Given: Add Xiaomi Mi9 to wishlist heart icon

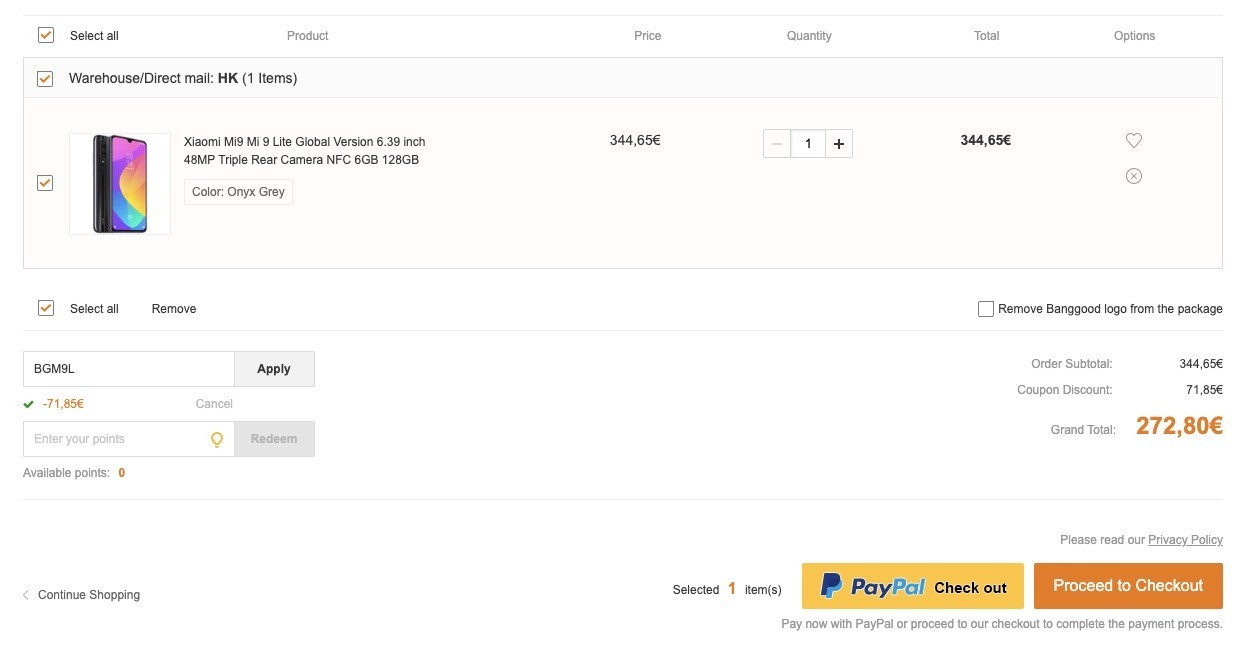Looking at the screenshot, I should coord(1133,141).
